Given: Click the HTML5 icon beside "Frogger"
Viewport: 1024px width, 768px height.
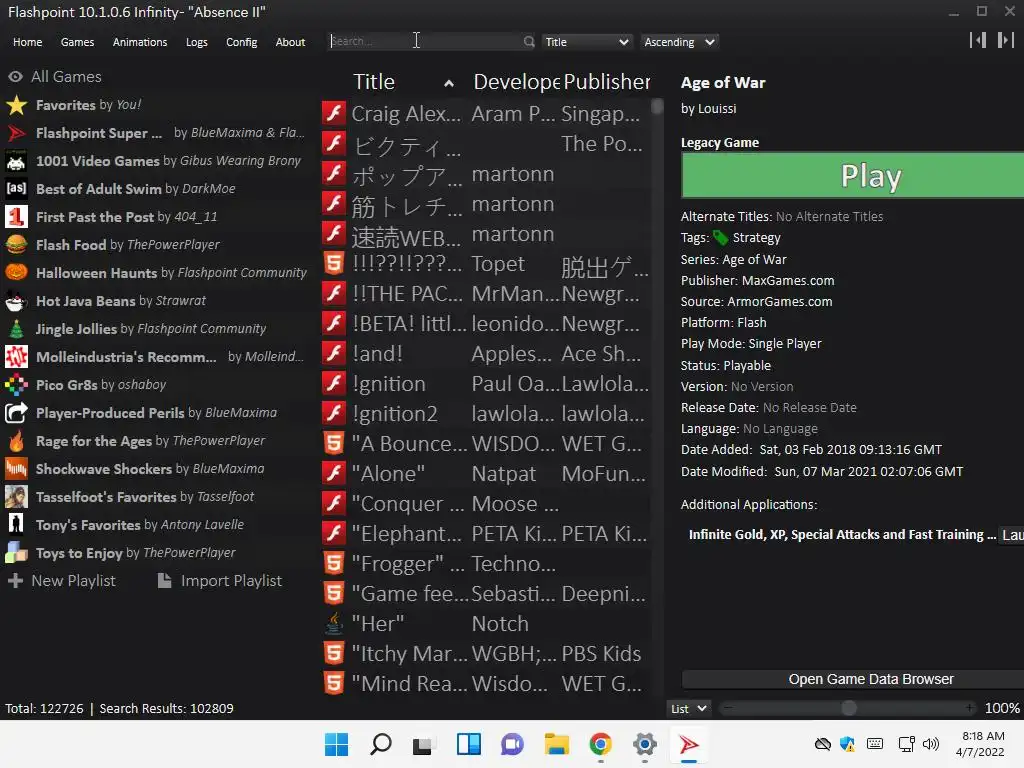Looking at the screenshot, I should (x=334, y=564).
